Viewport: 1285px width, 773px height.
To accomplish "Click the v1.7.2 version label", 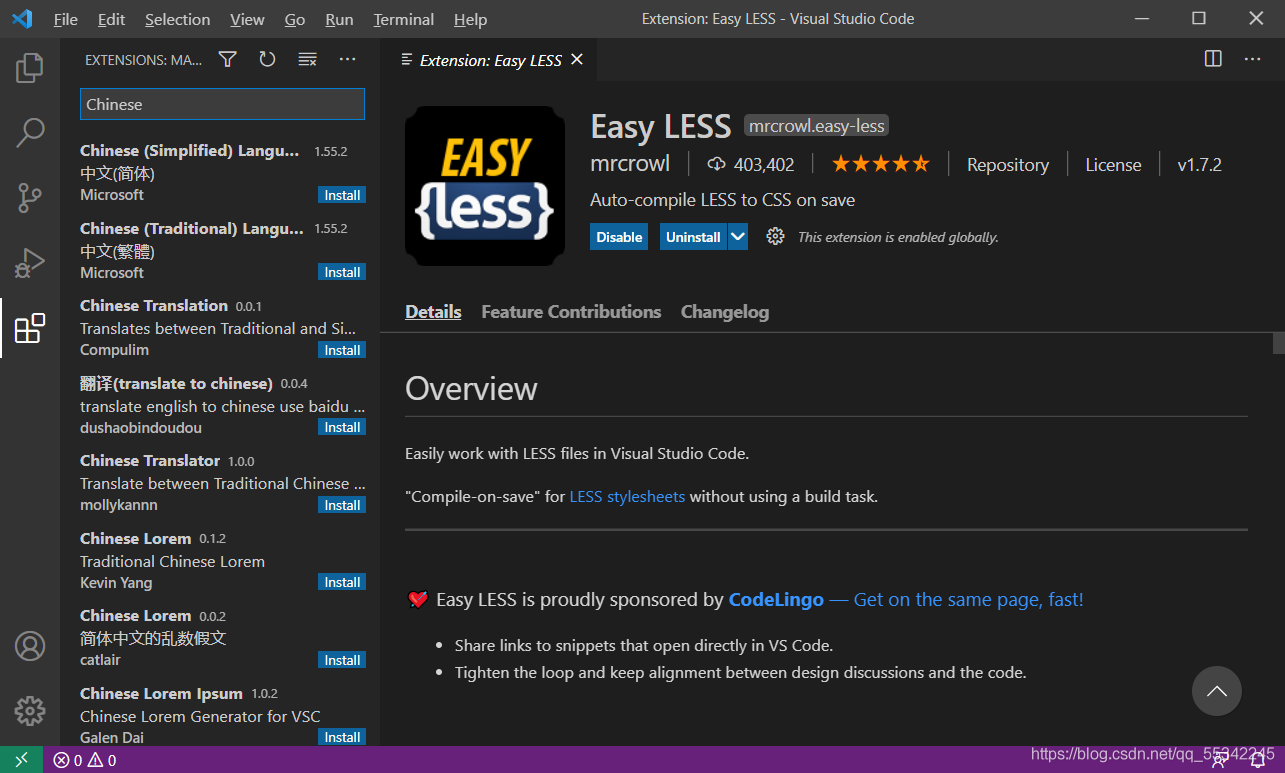I will click(x=1199, y=165).
